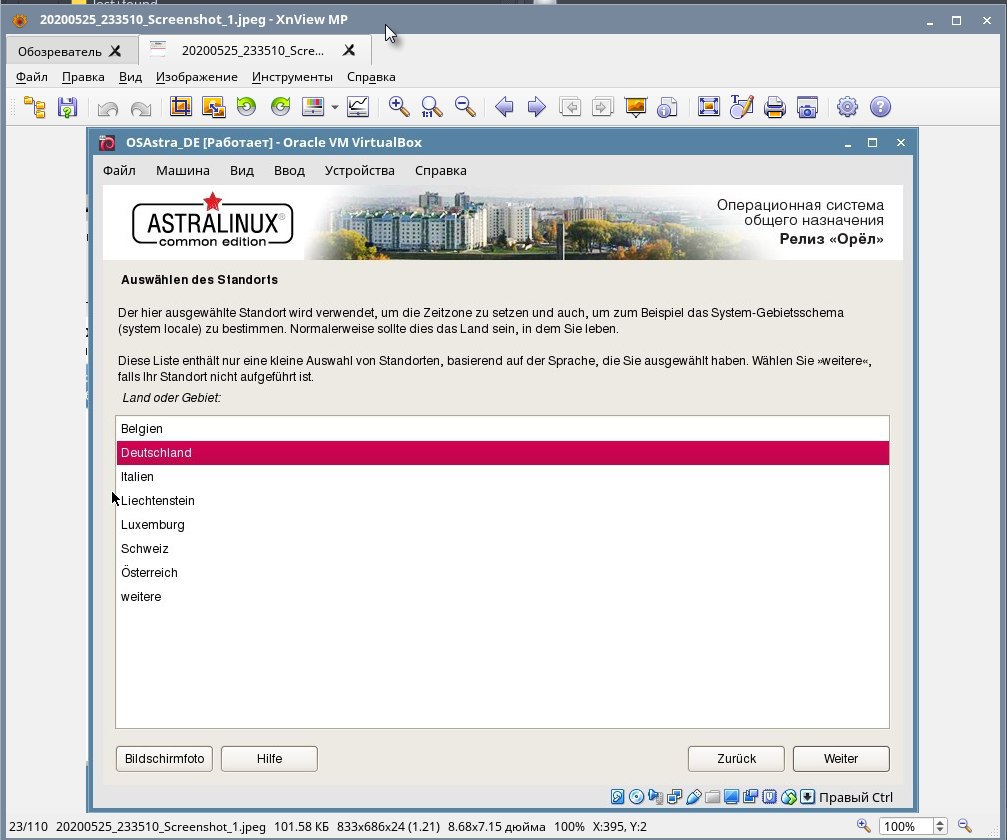Expand the dropdown arrow next to color adjust
The image size is (1007, 840).
point(335,107)
